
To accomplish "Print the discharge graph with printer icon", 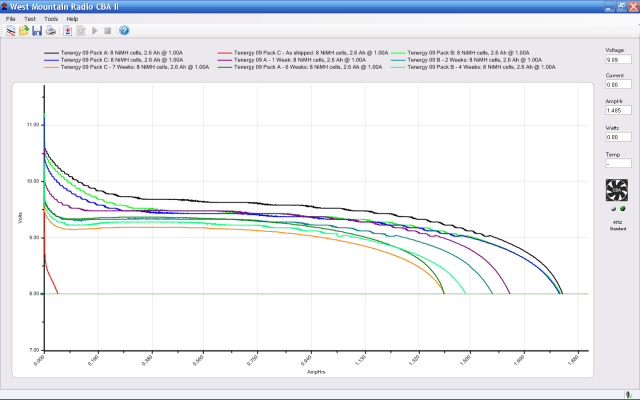I will pyautogui.click(x=50, y=31).
